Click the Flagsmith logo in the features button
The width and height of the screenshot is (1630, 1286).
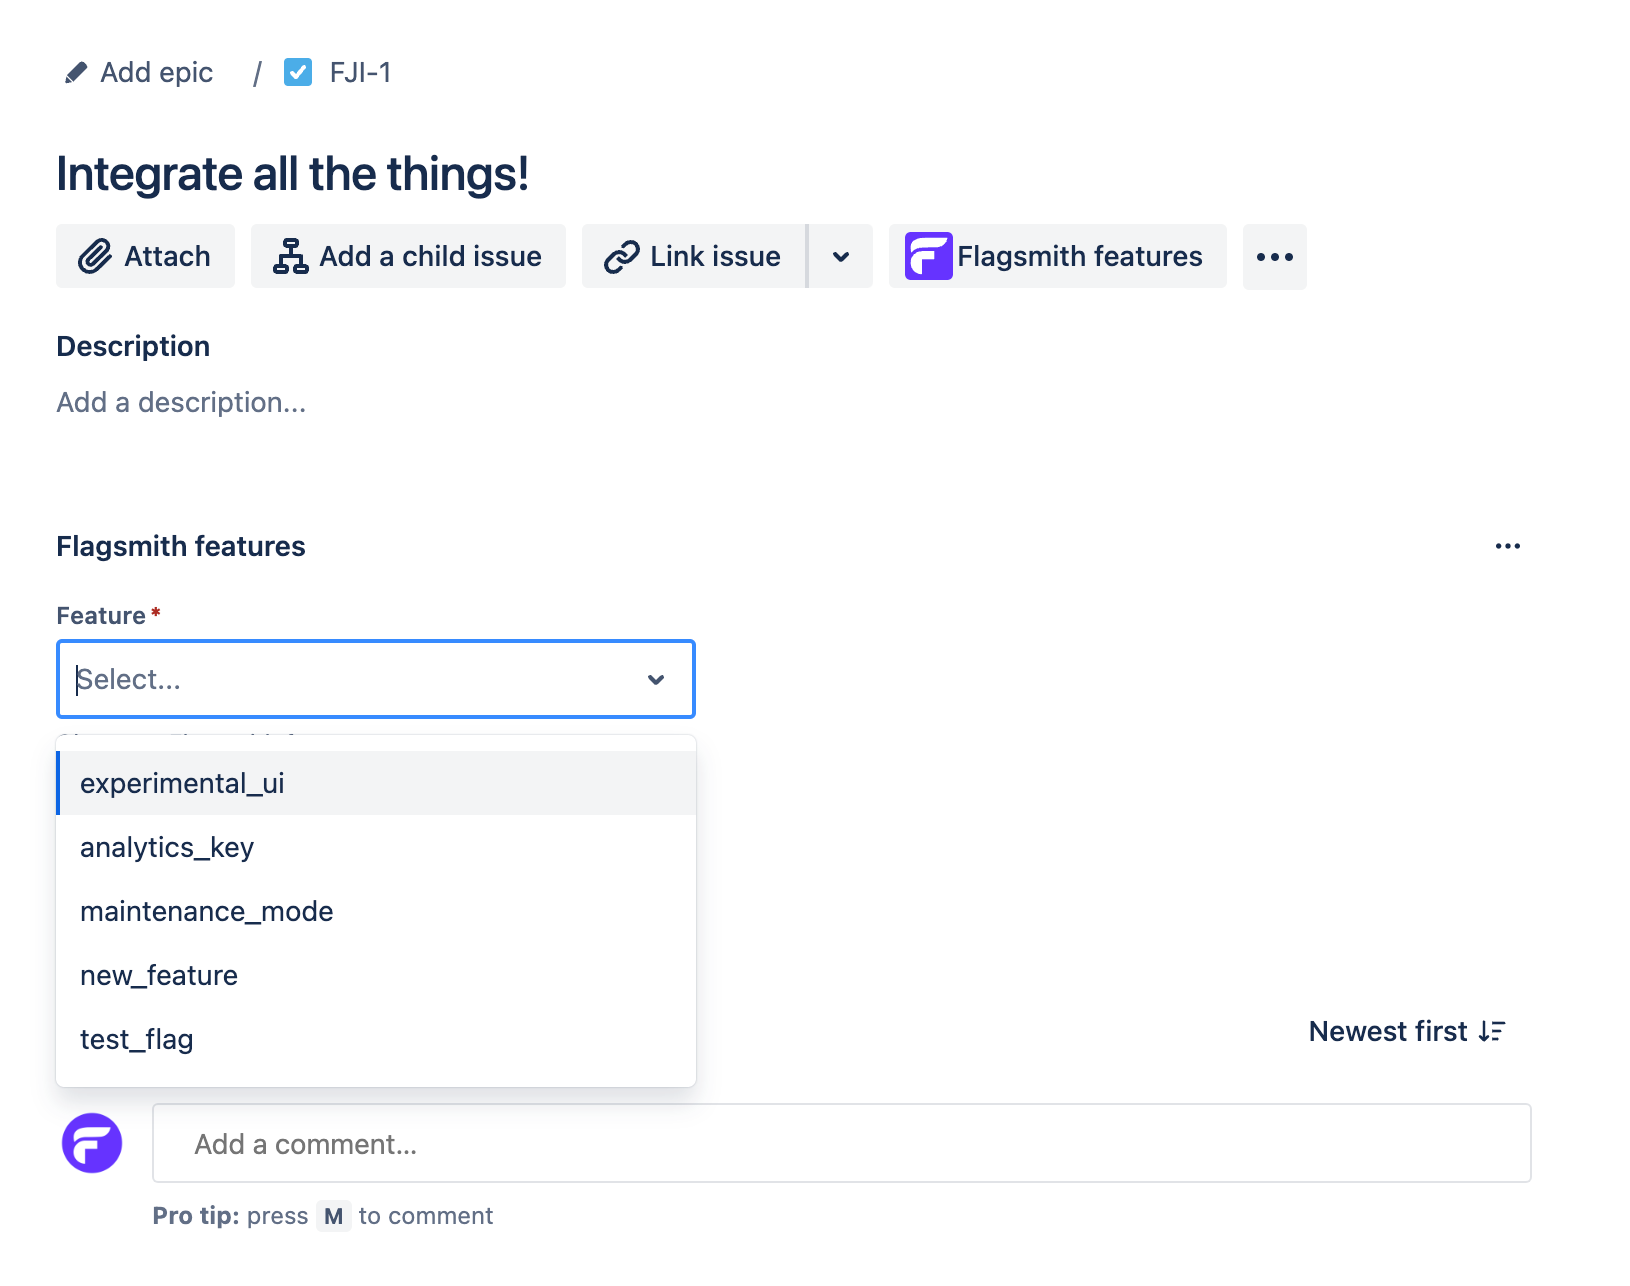(927, 256)
